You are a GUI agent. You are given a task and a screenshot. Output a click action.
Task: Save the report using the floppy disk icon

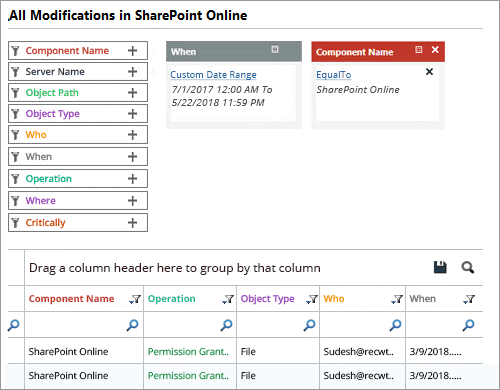440,267
